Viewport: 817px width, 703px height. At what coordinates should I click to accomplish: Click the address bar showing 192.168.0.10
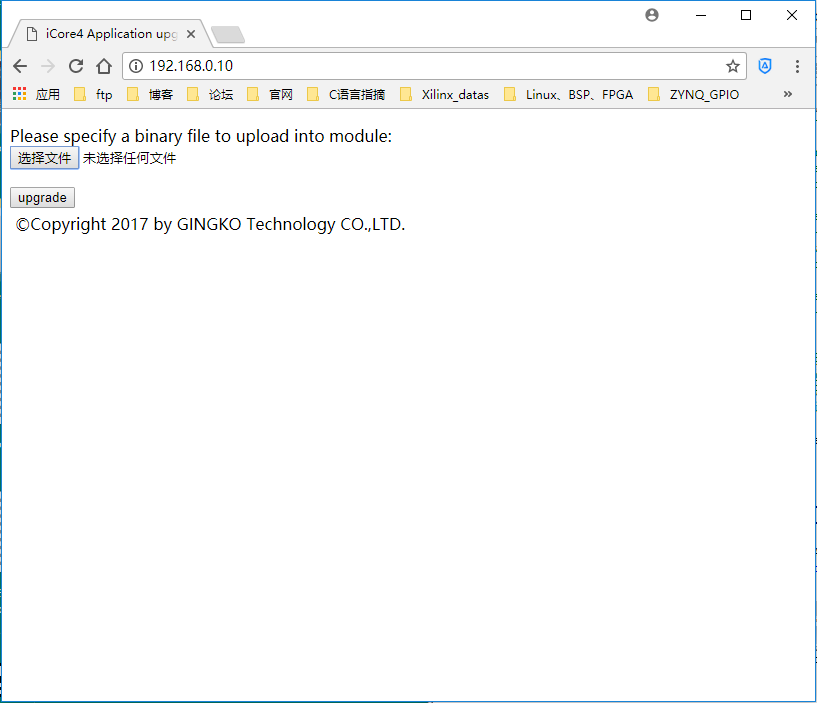[430, 66]
